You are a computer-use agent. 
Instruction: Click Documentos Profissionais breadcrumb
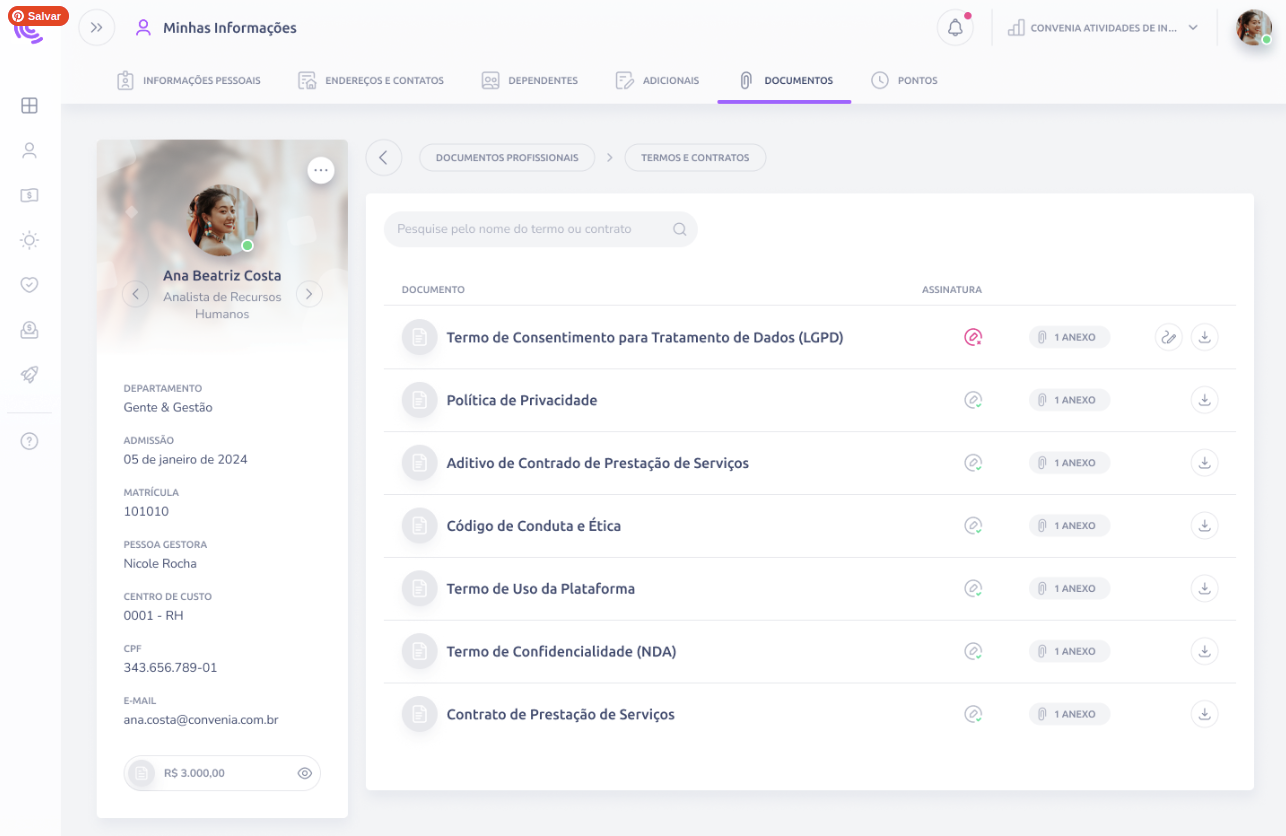(507, 158)
